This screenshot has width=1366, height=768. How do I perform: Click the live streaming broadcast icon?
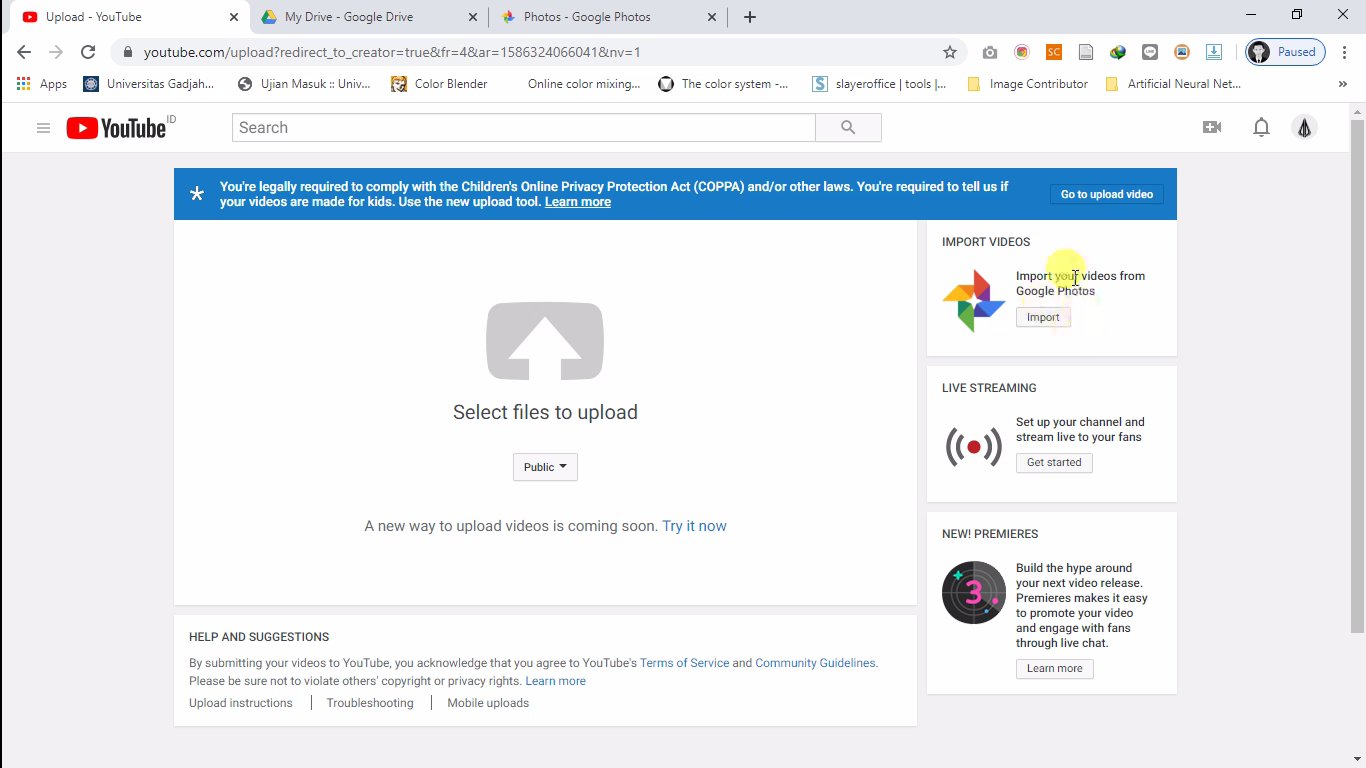(x=973, y=446)
